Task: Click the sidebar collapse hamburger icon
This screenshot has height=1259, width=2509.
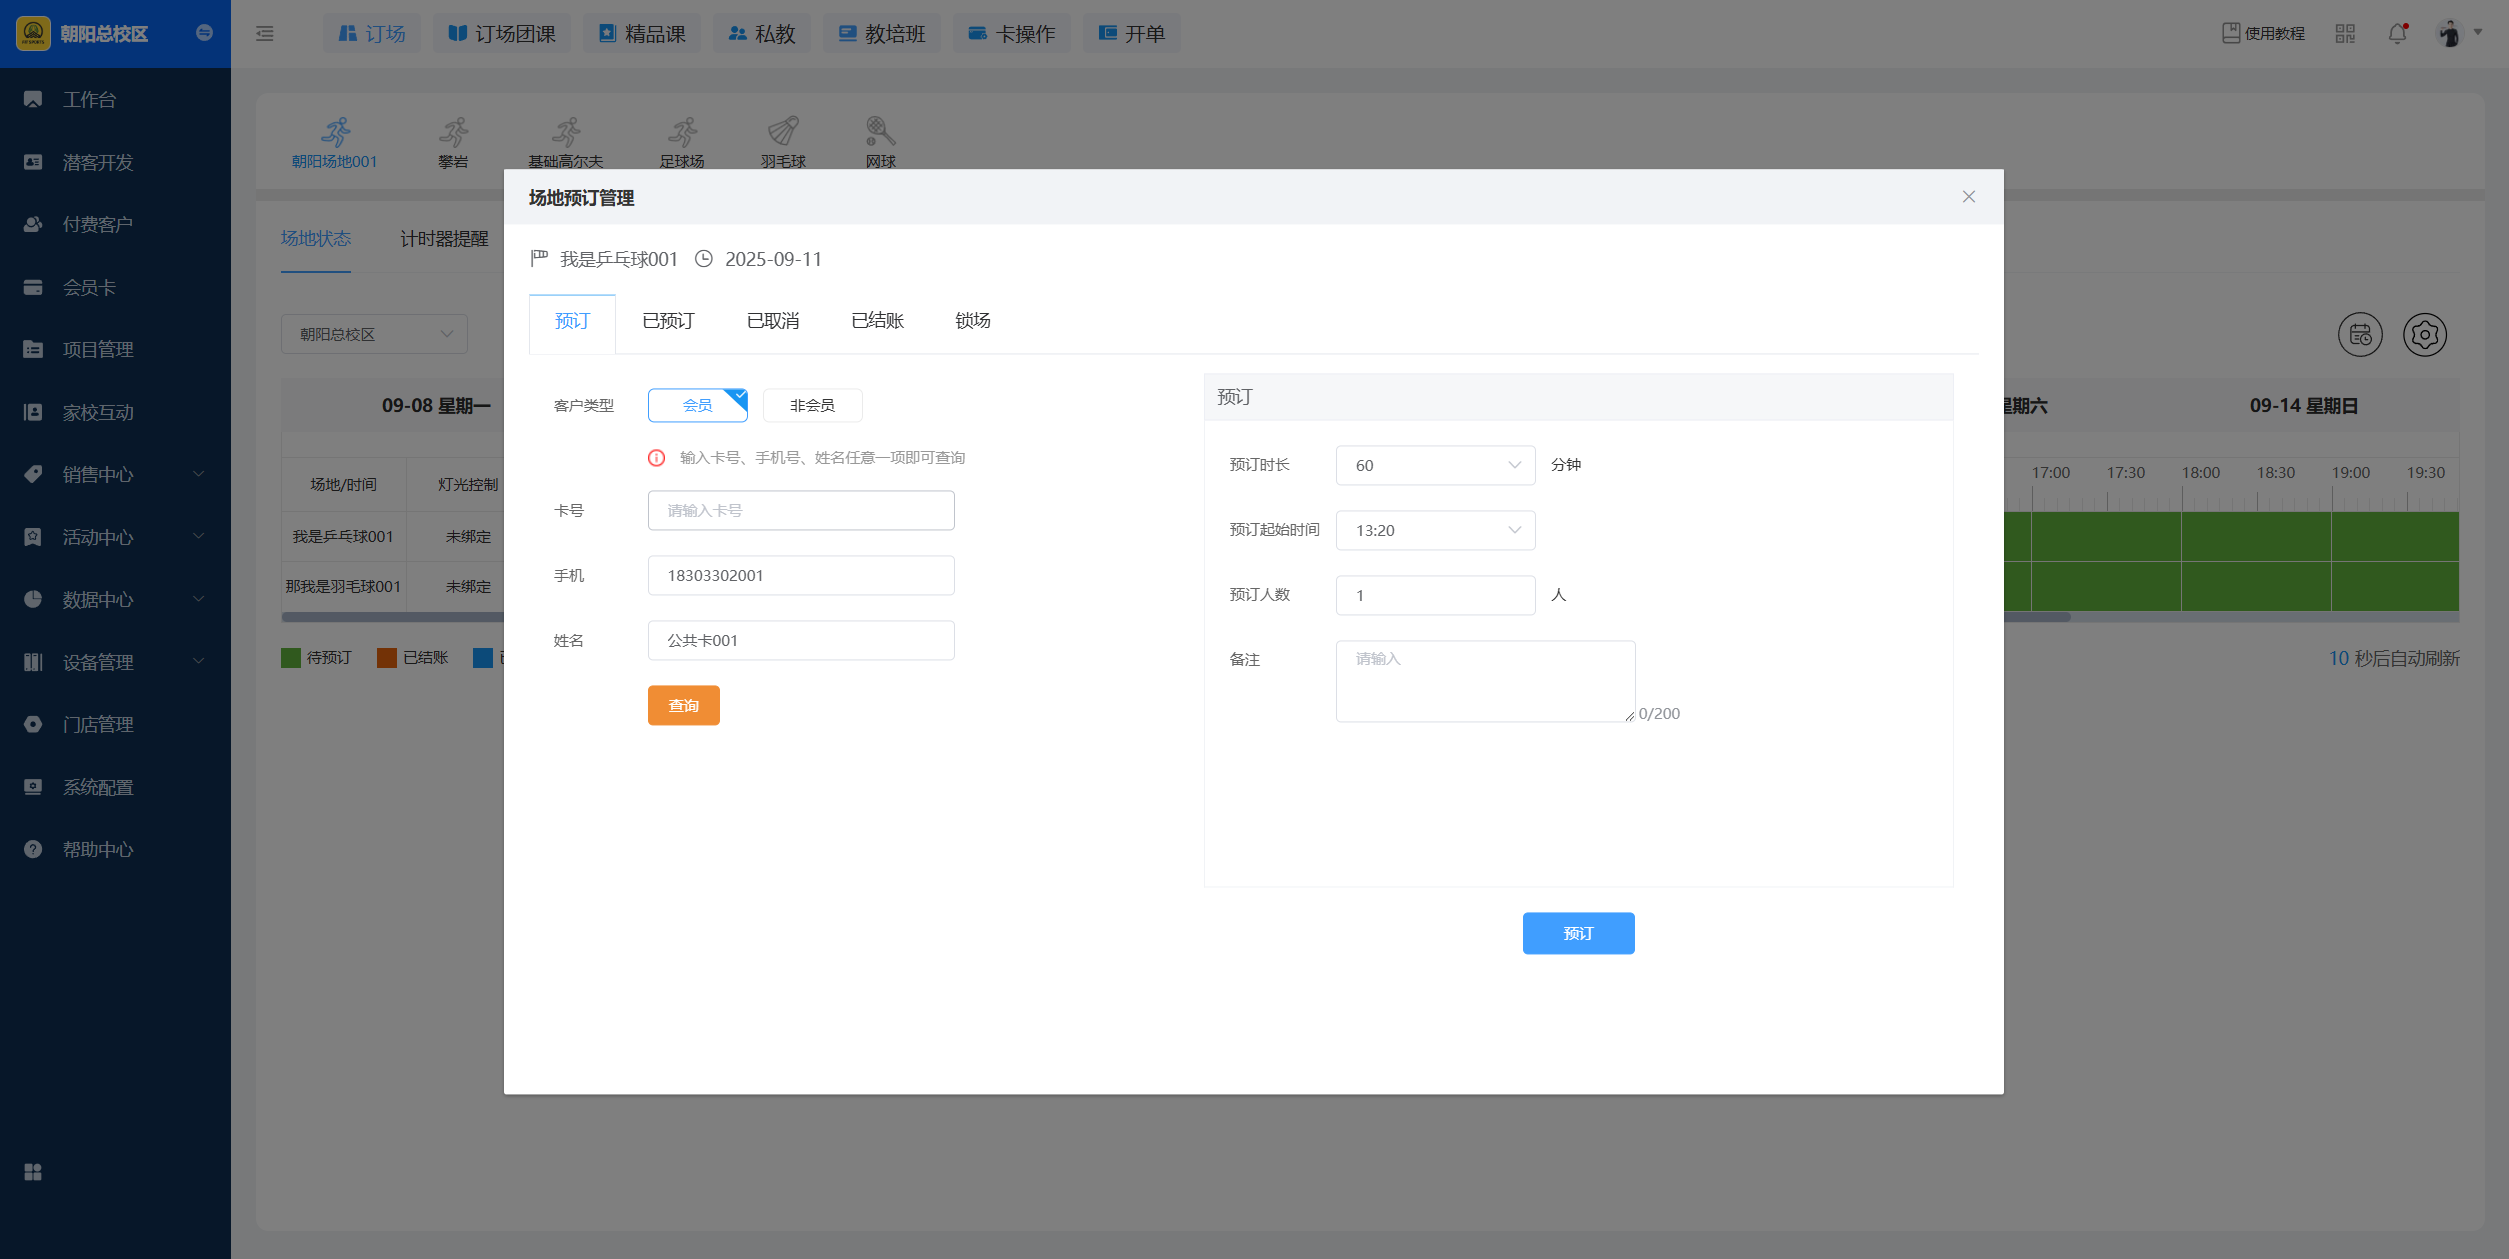Action: pos(265,34)
